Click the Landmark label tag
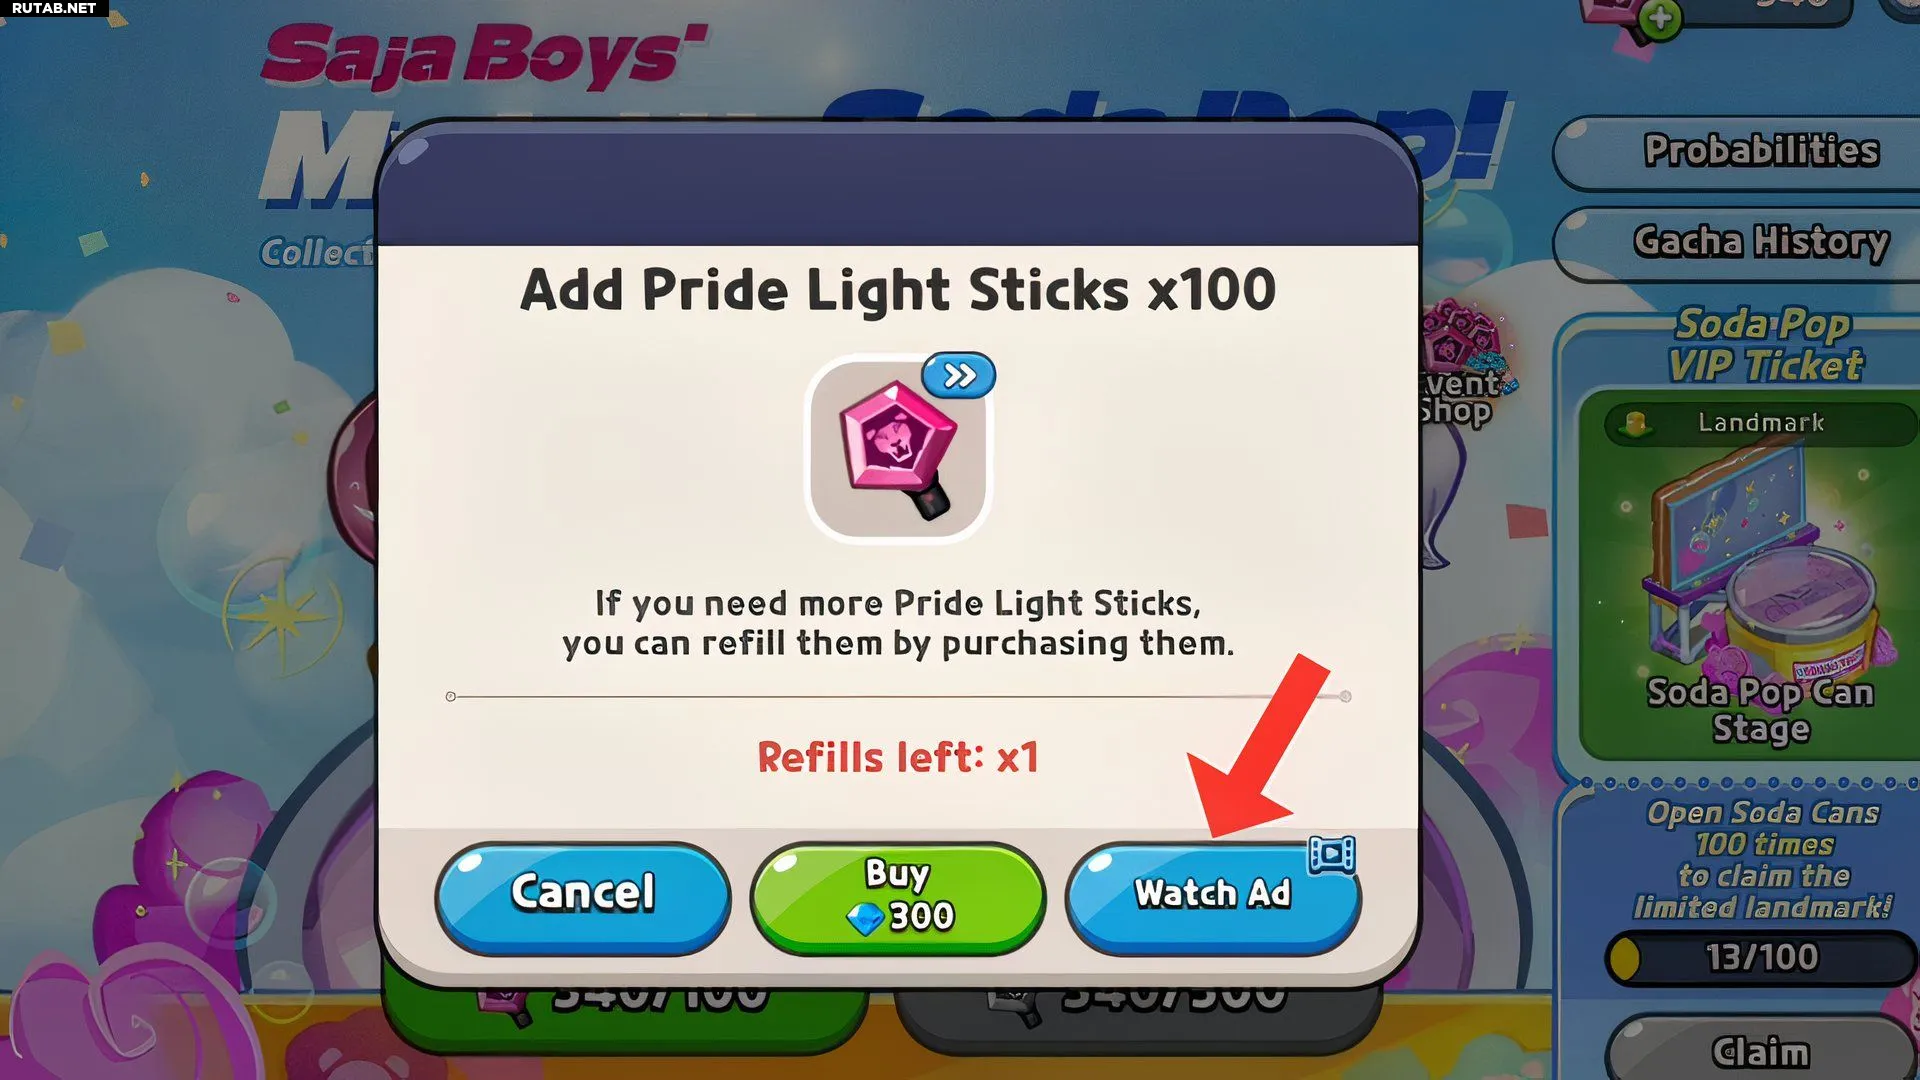This screenshot has height=1080, width=1920. [1761, 423]
